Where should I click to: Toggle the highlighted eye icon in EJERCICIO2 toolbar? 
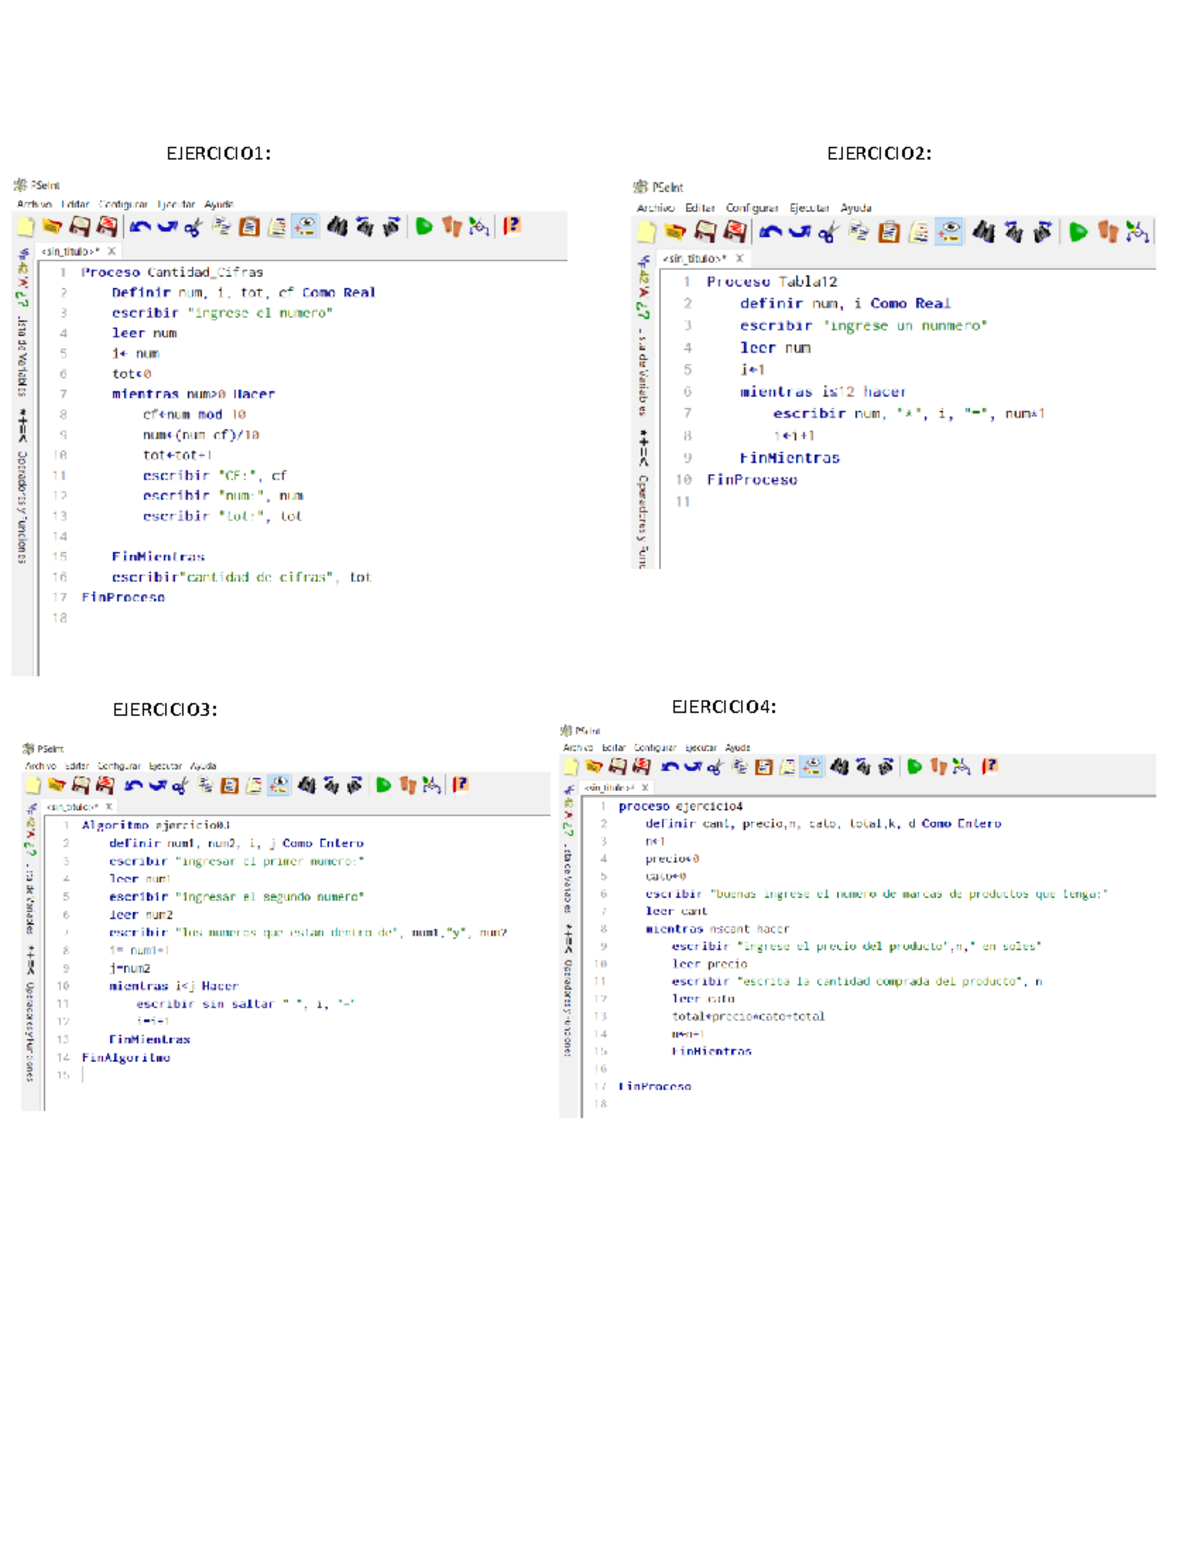coord(949,232)
